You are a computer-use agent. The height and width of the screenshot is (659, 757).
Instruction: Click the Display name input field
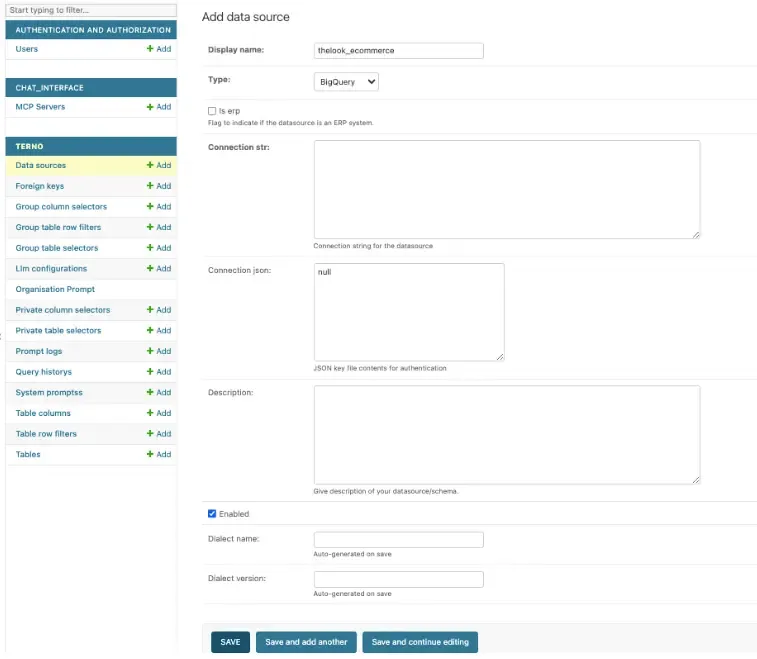pyautogui.click(x=398, y=51)
